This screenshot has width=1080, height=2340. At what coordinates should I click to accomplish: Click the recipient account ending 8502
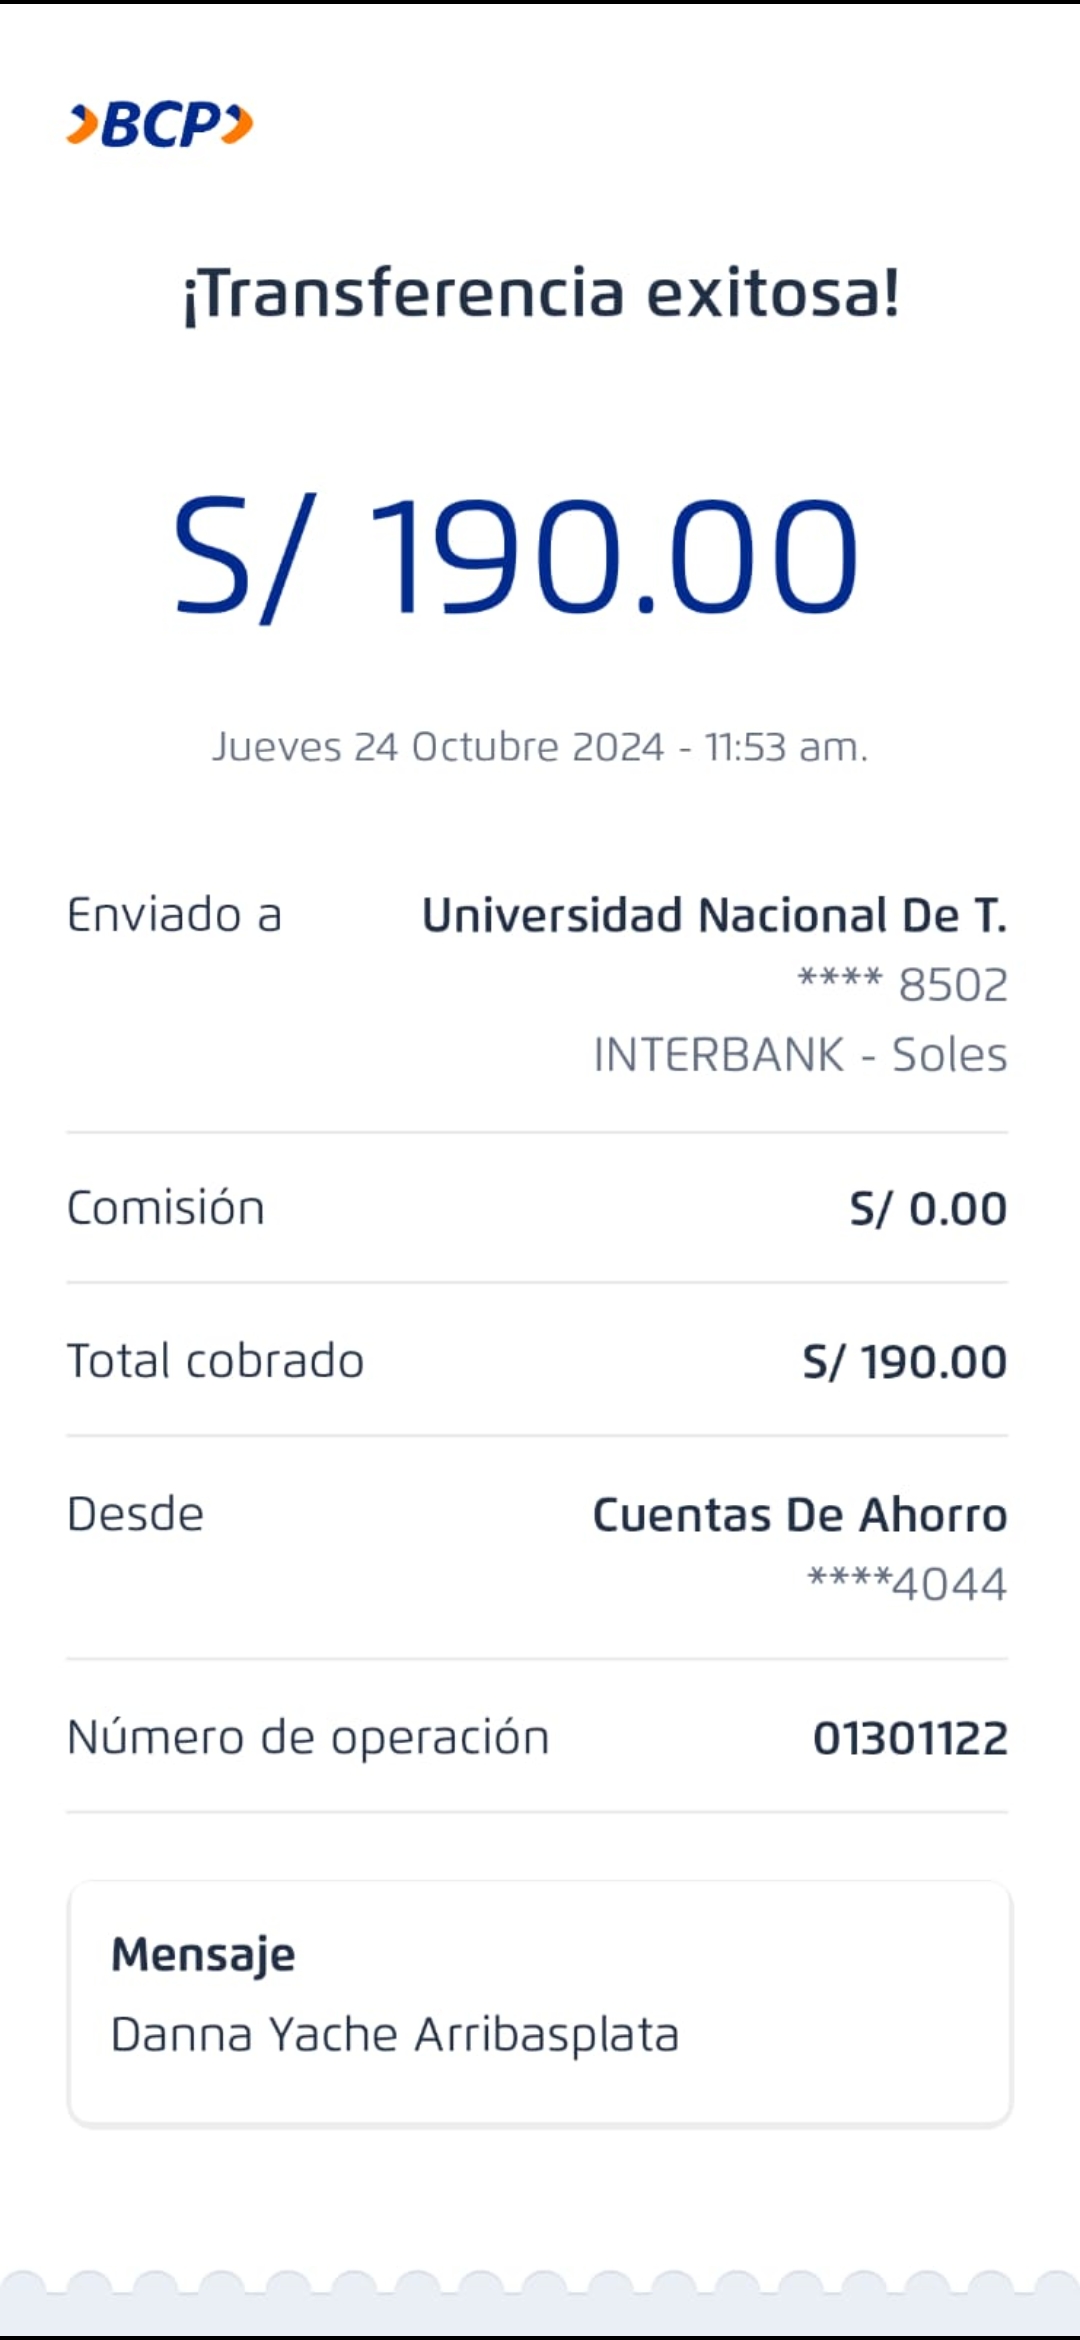[902, 985]
